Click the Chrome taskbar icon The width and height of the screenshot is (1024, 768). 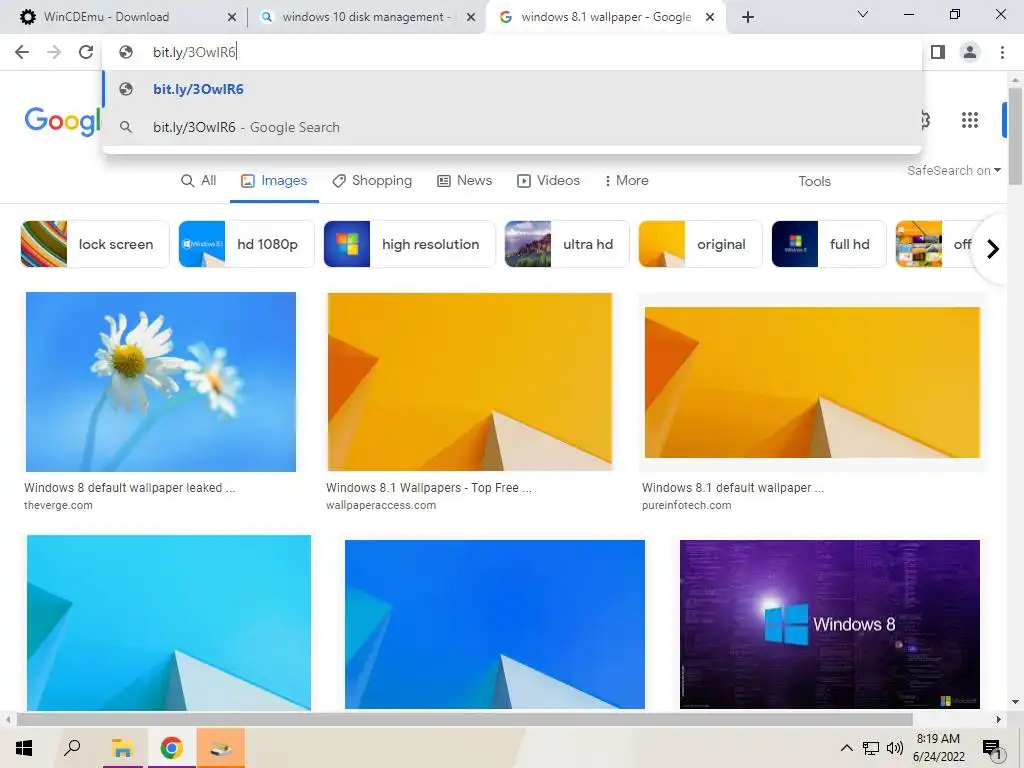171,748
